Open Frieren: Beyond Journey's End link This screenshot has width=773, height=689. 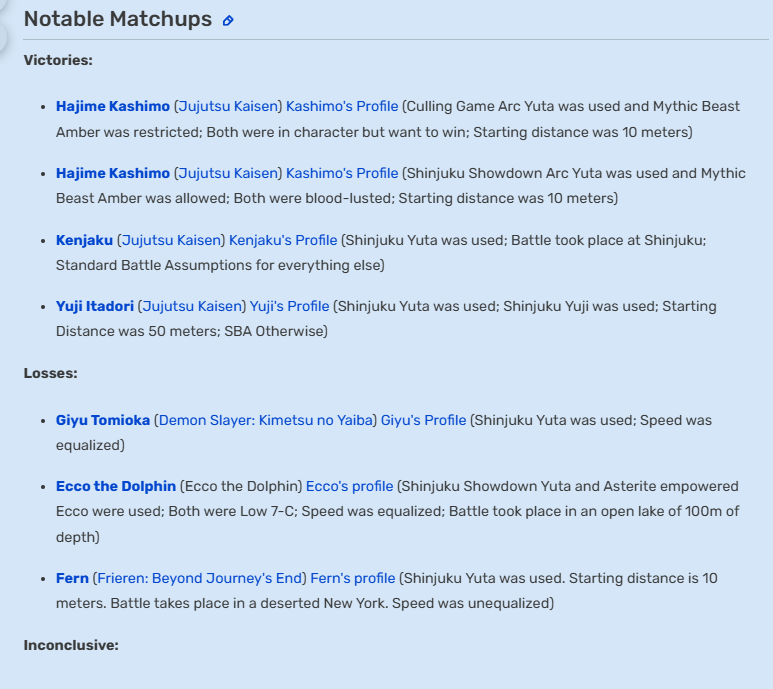(199, 578)
